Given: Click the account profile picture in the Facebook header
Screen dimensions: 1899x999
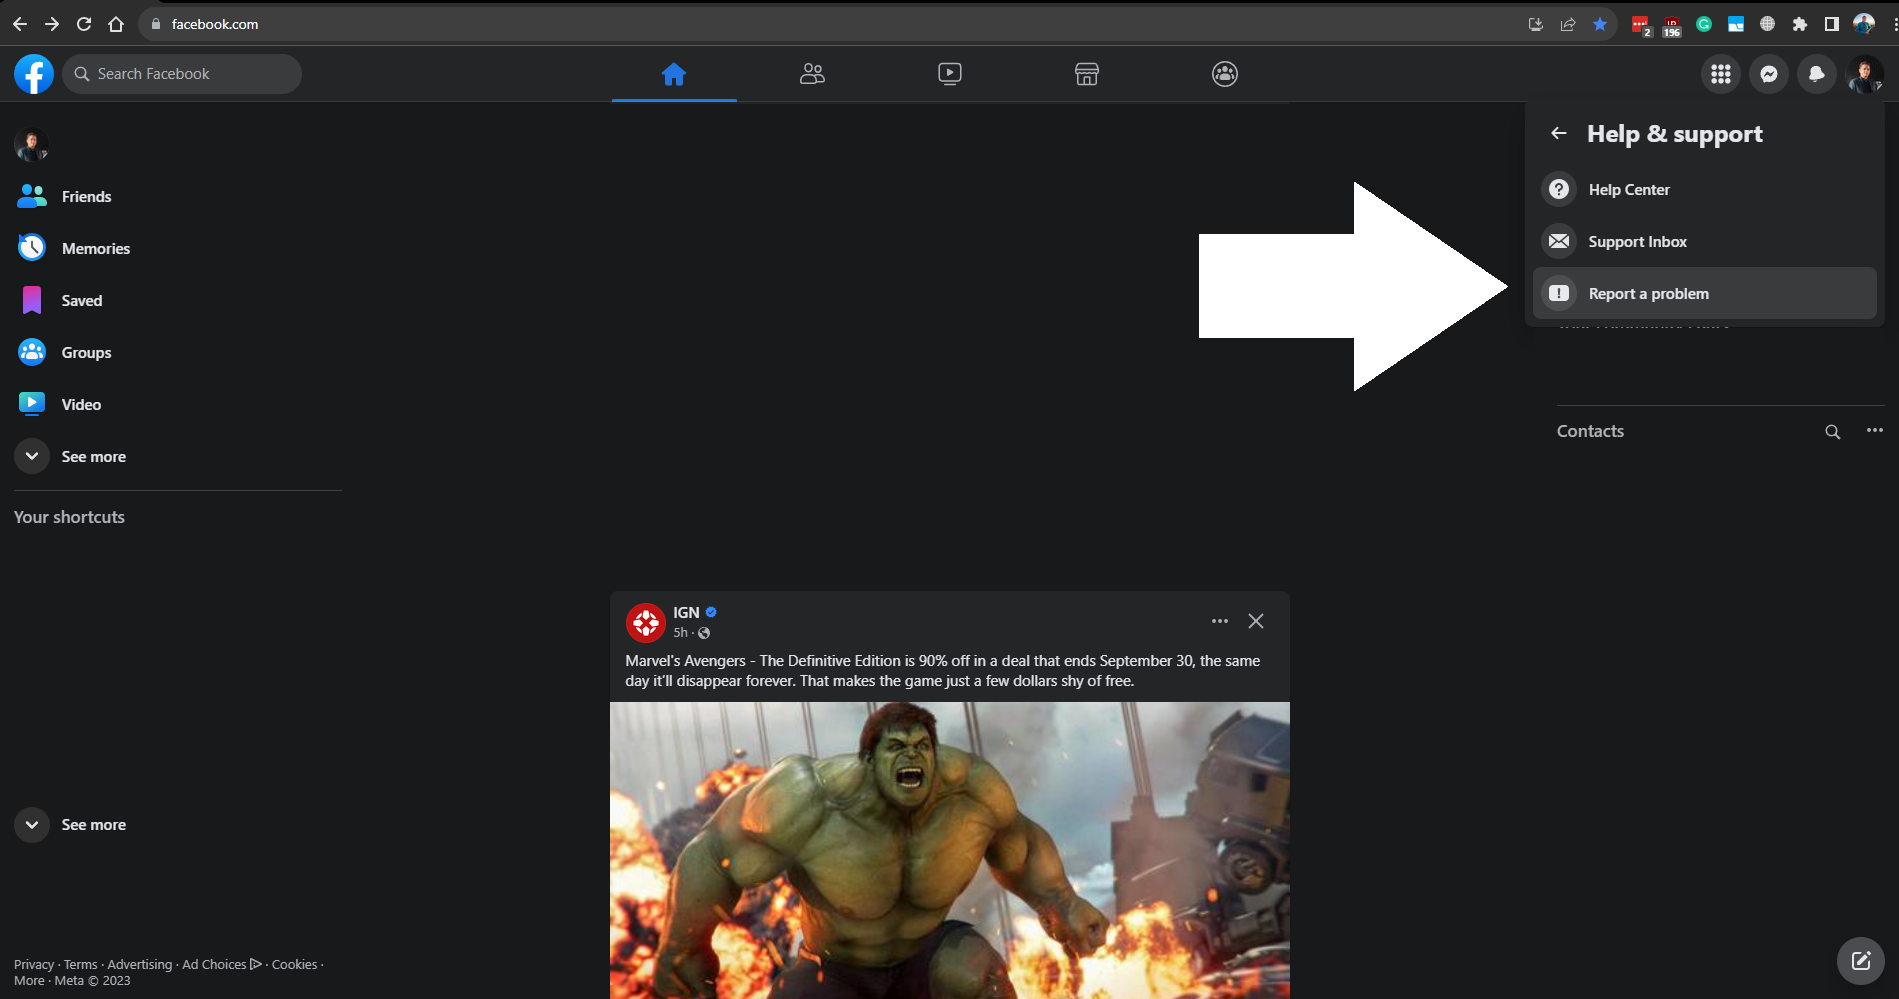Looking at the screenshot, I should 1865,74.
